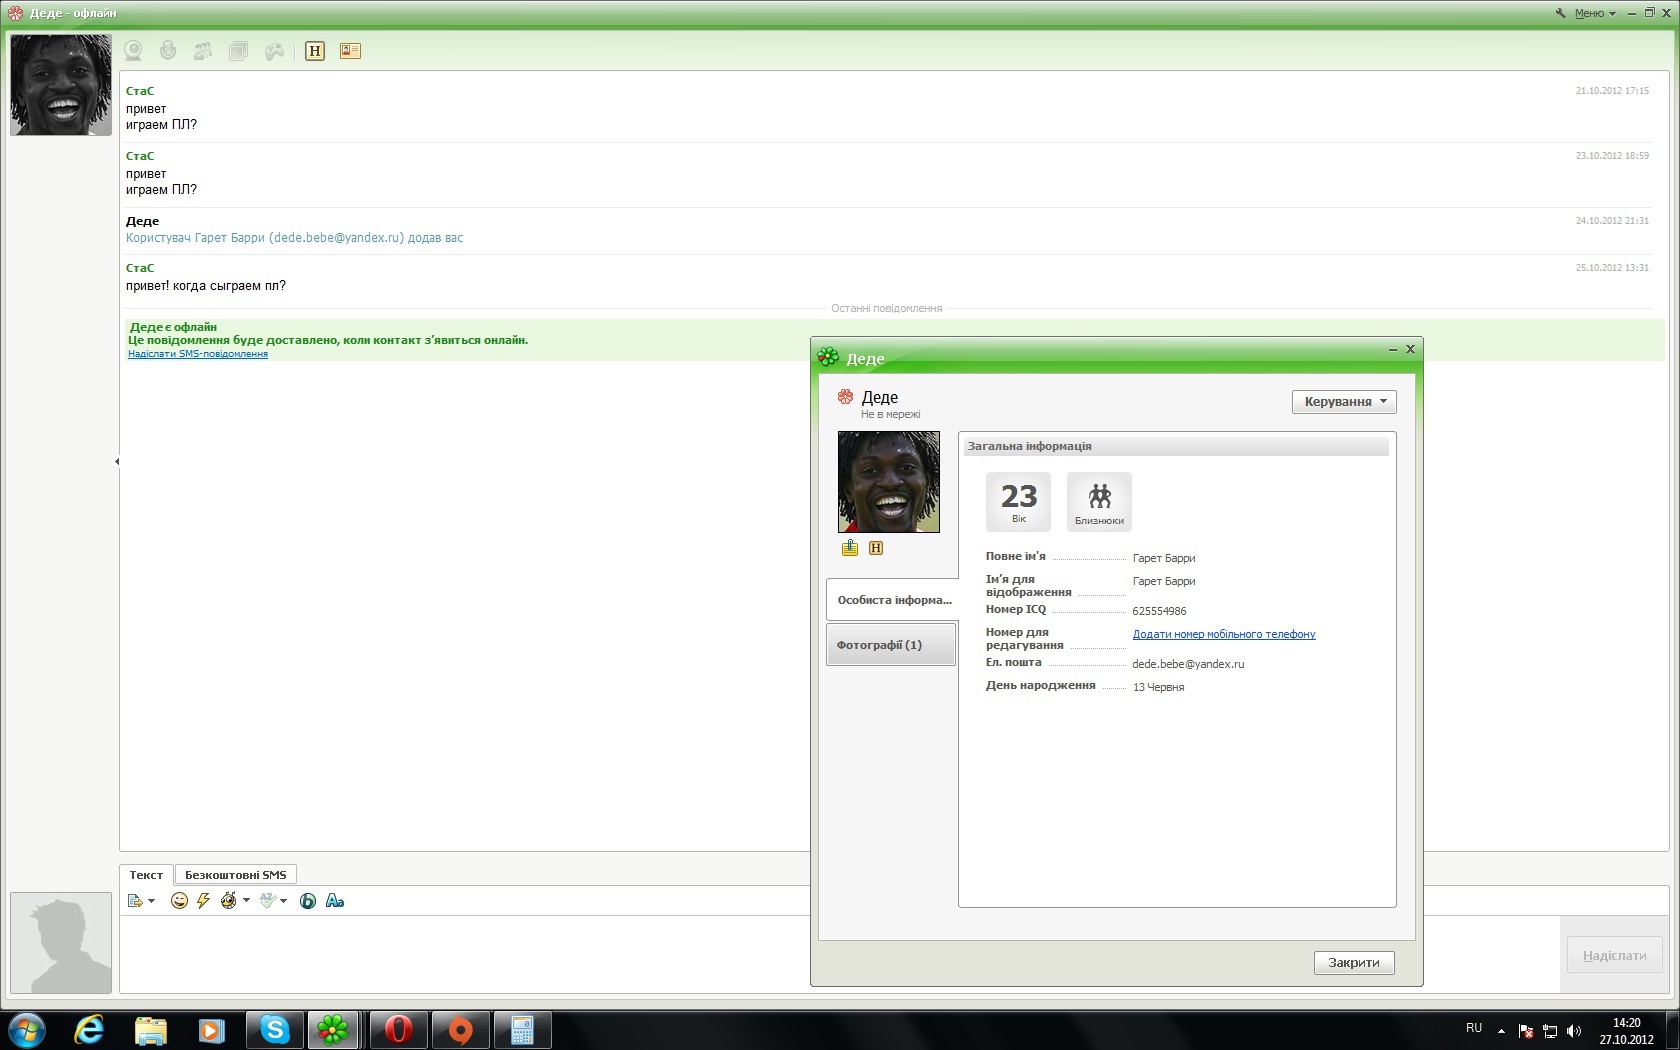Screen dimensions: 1680x1050
Task: Click the ICQ flower icon in dialog title
Action: click(x=828, y=357)
